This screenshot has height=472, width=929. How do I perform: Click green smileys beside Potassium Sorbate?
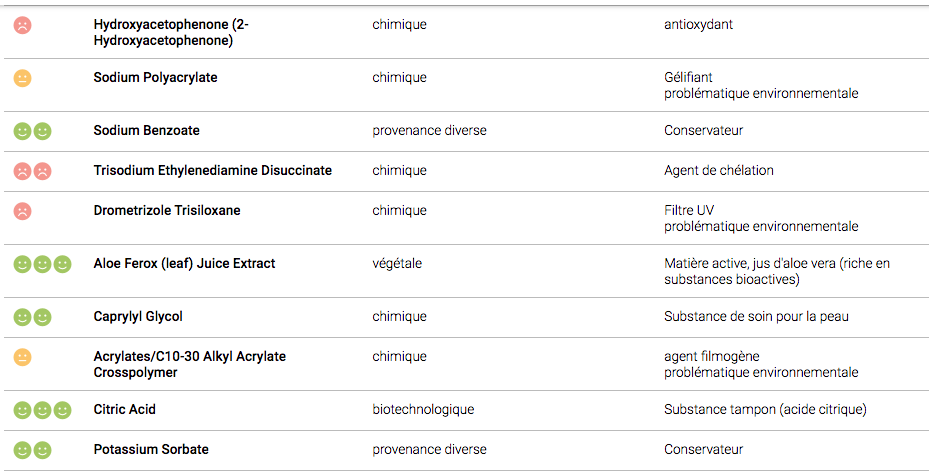[32, 450]
